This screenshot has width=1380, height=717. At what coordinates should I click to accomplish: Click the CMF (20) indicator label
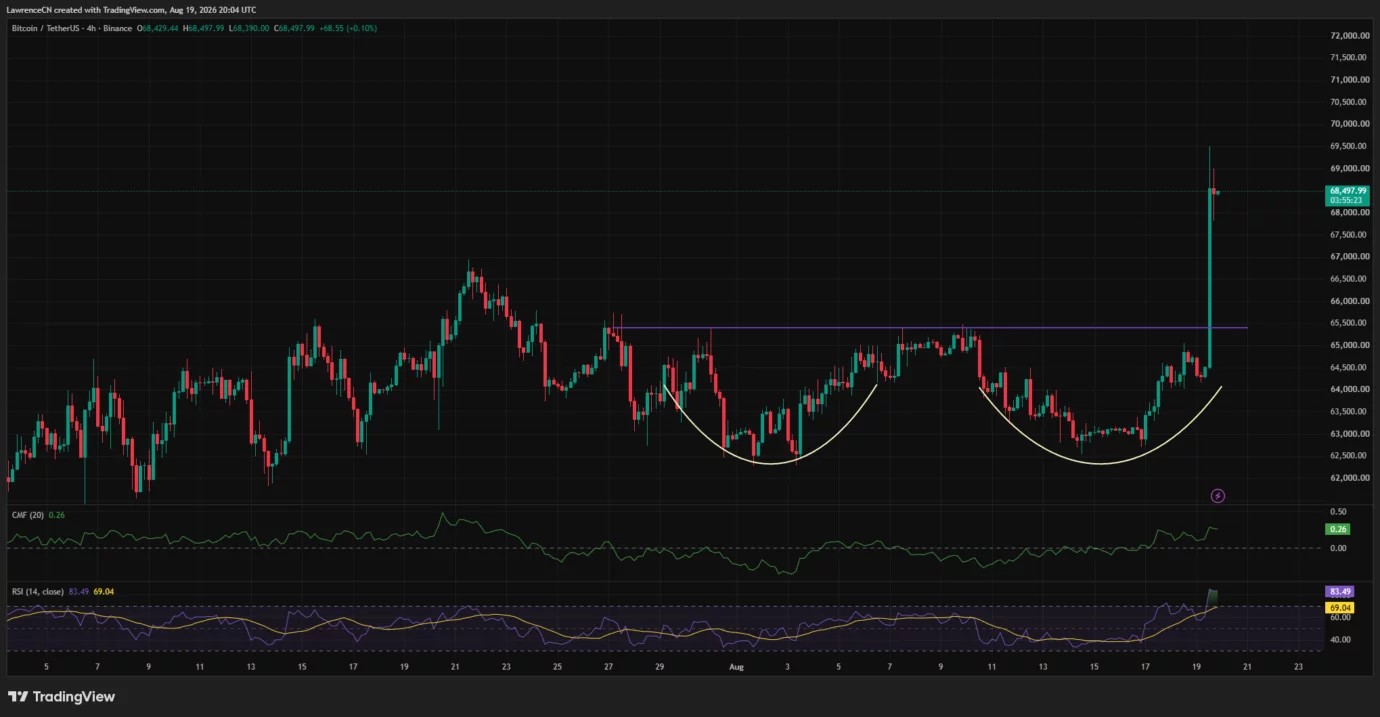[27, 515]
